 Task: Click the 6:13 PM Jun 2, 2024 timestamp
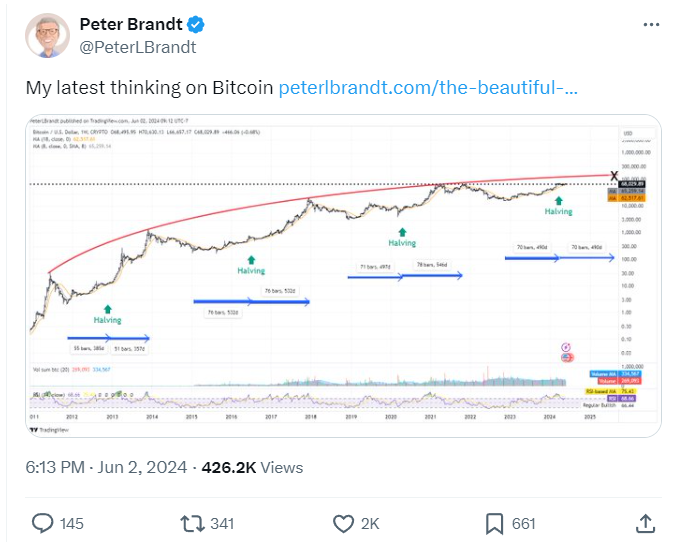[x=106, y=467]
